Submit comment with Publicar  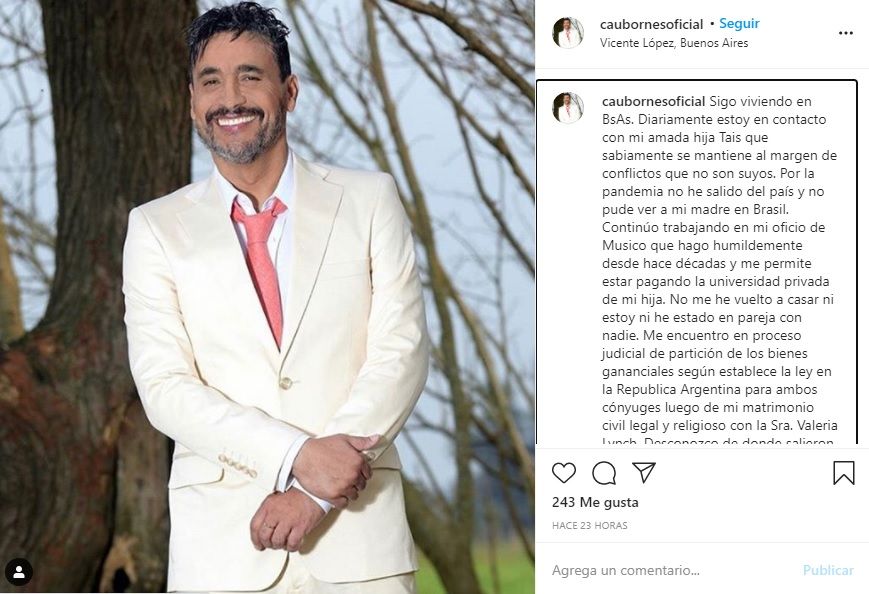tap(828, 570)
